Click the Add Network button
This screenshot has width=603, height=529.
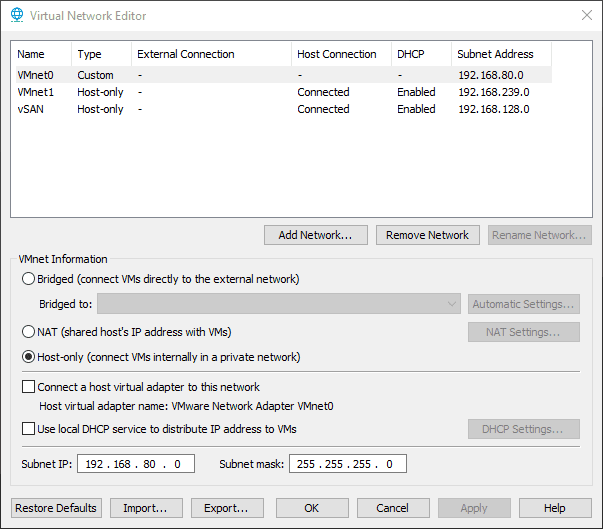315,235
